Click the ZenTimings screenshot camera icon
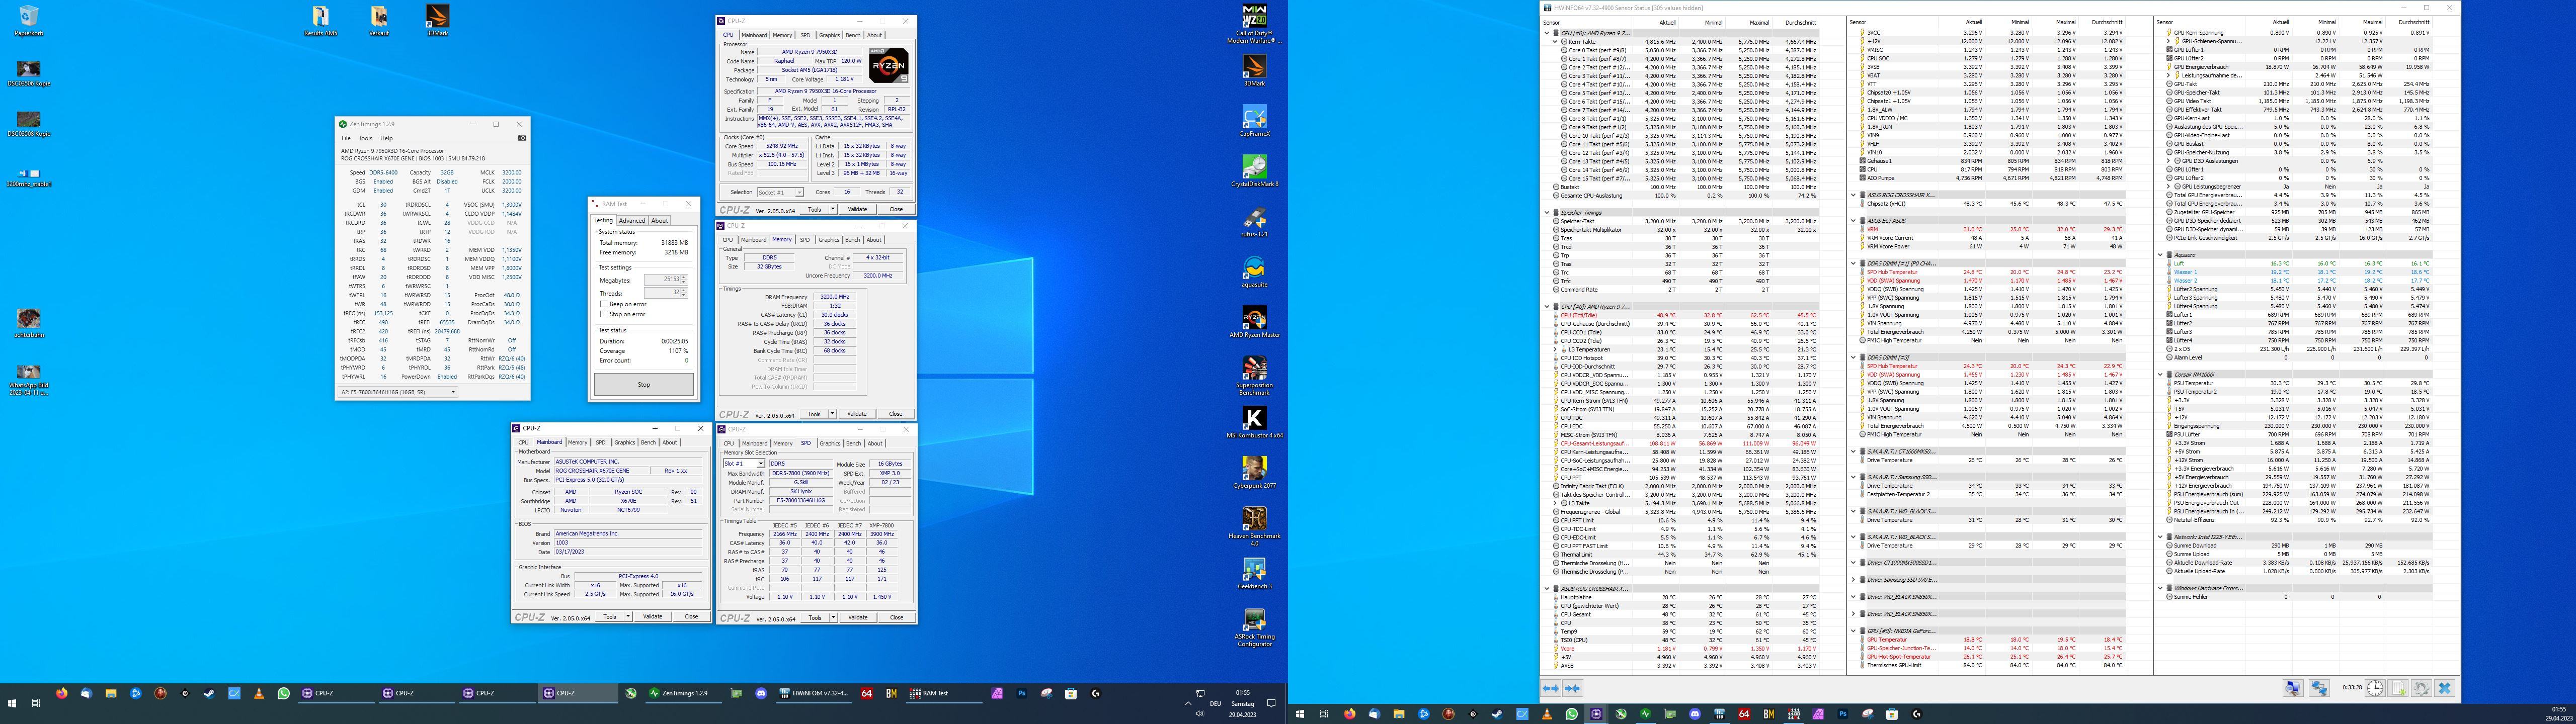Viewport: 2576px width, 724px height. (521, 138)
